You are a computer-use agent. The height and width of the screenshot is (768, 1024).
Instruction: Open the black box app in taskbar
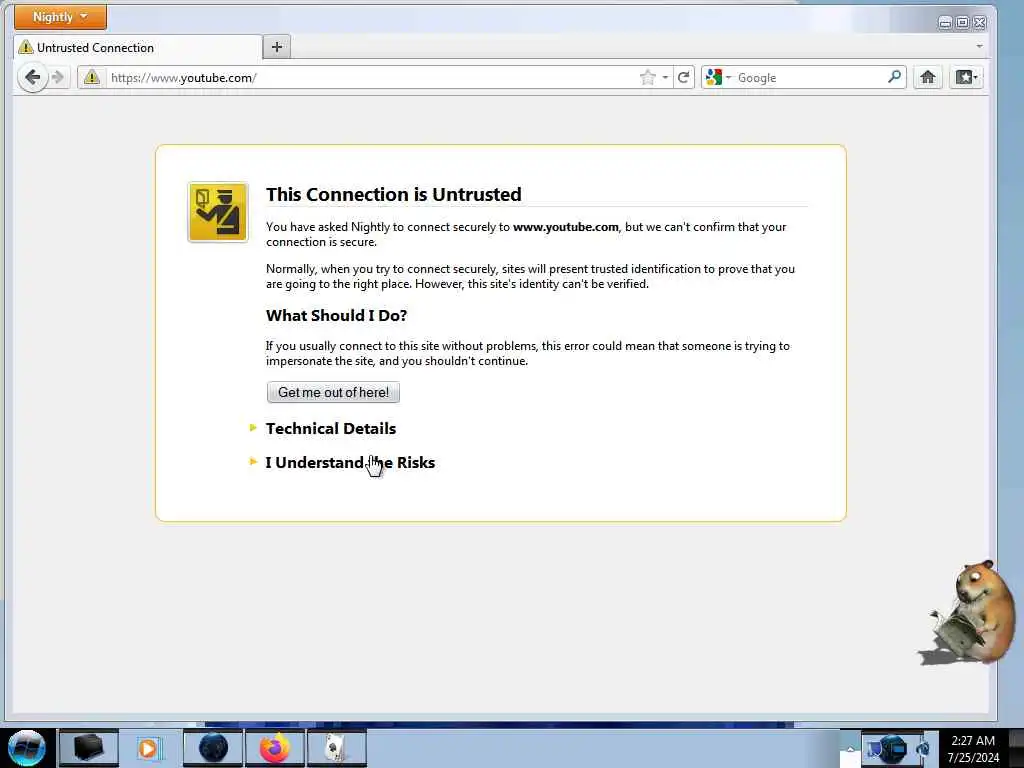click(89, 748)
